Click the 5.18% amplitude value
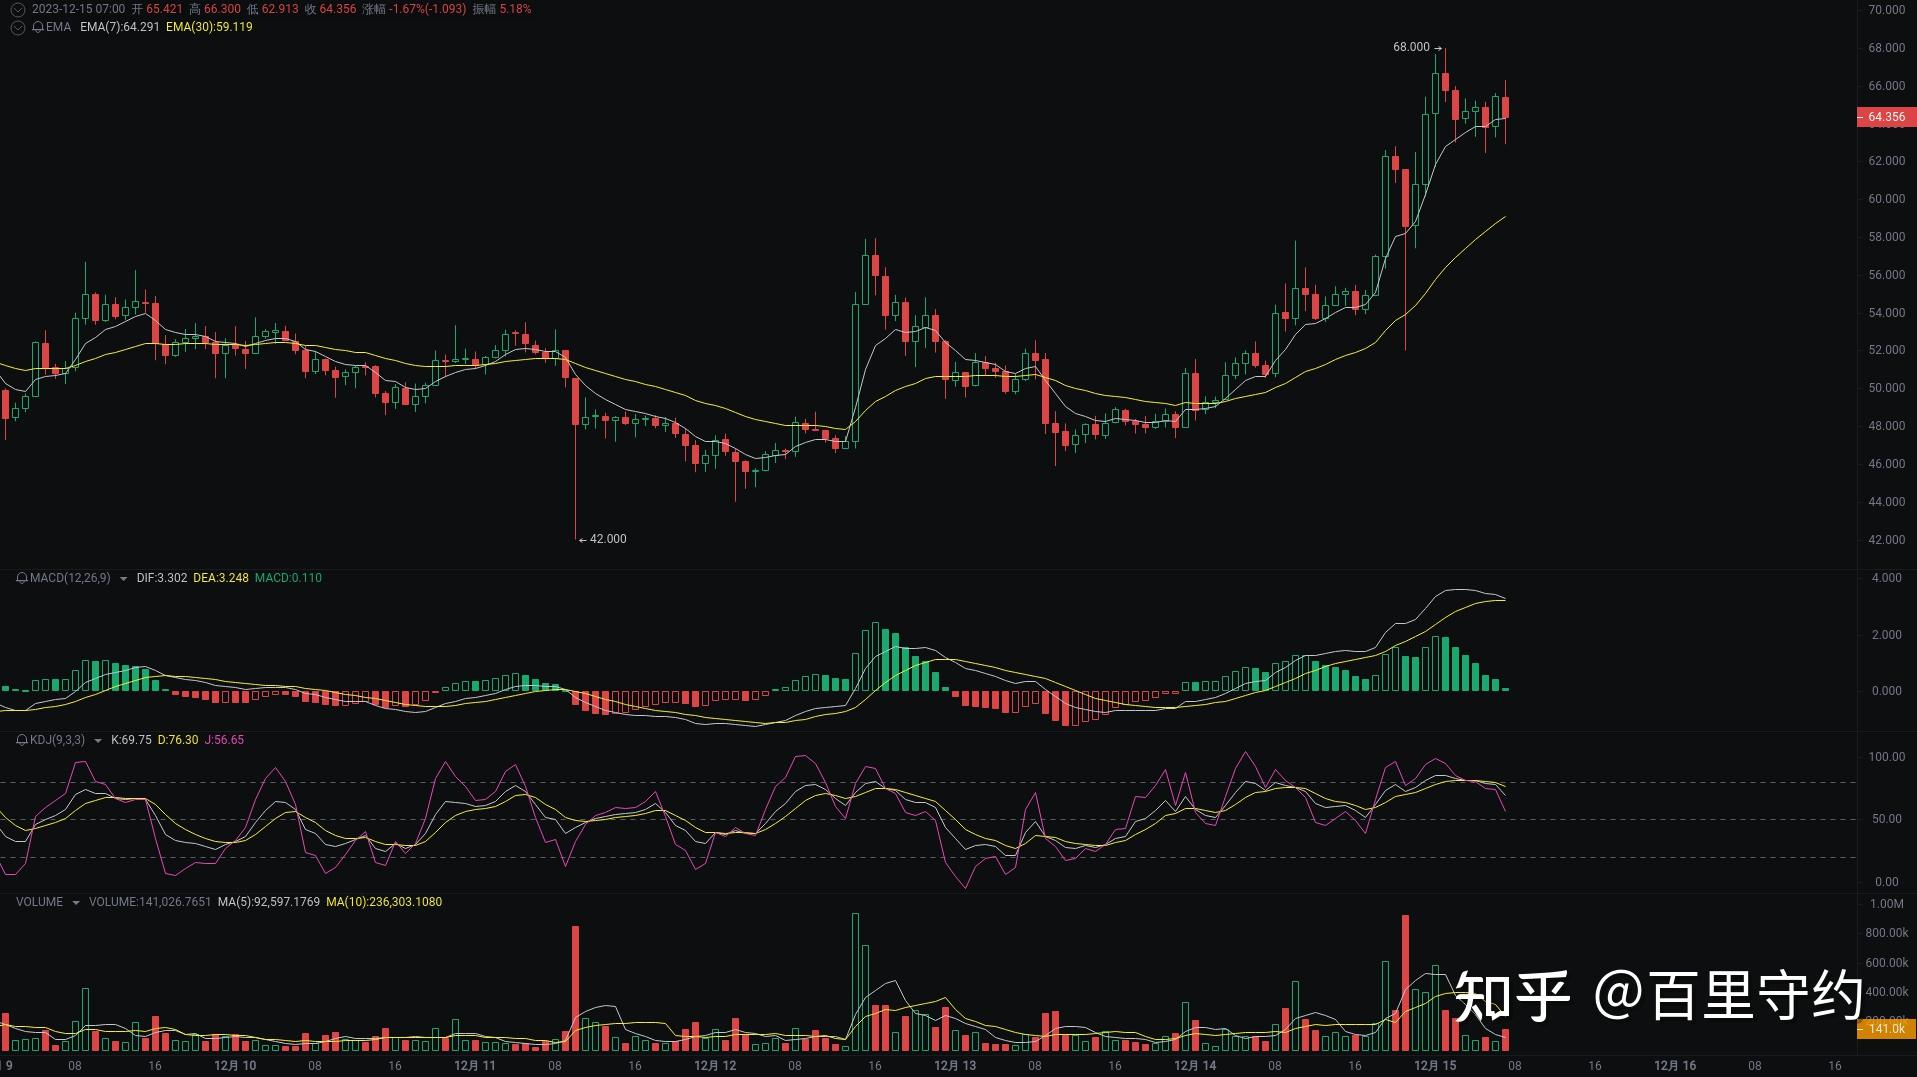The height and width of the screenshot is (1077, 1917). 514,9
